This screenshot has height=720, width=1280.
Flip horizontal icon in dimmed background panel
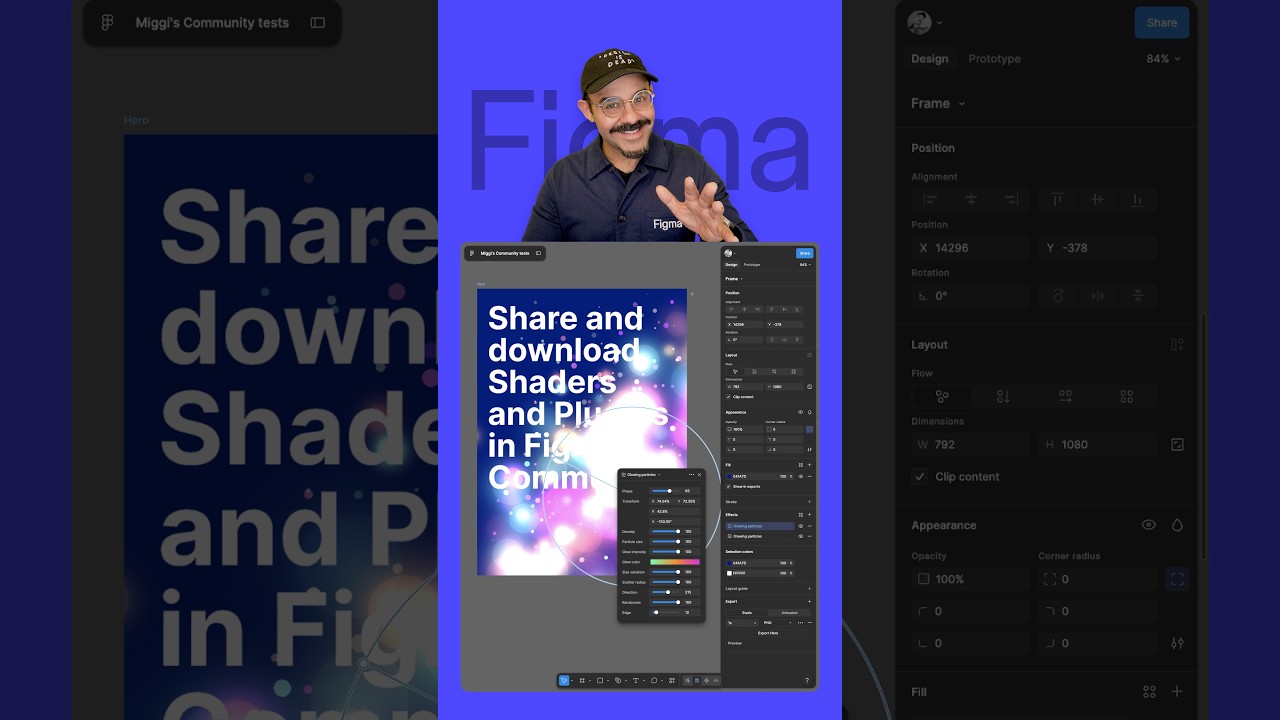point(1097,296)
